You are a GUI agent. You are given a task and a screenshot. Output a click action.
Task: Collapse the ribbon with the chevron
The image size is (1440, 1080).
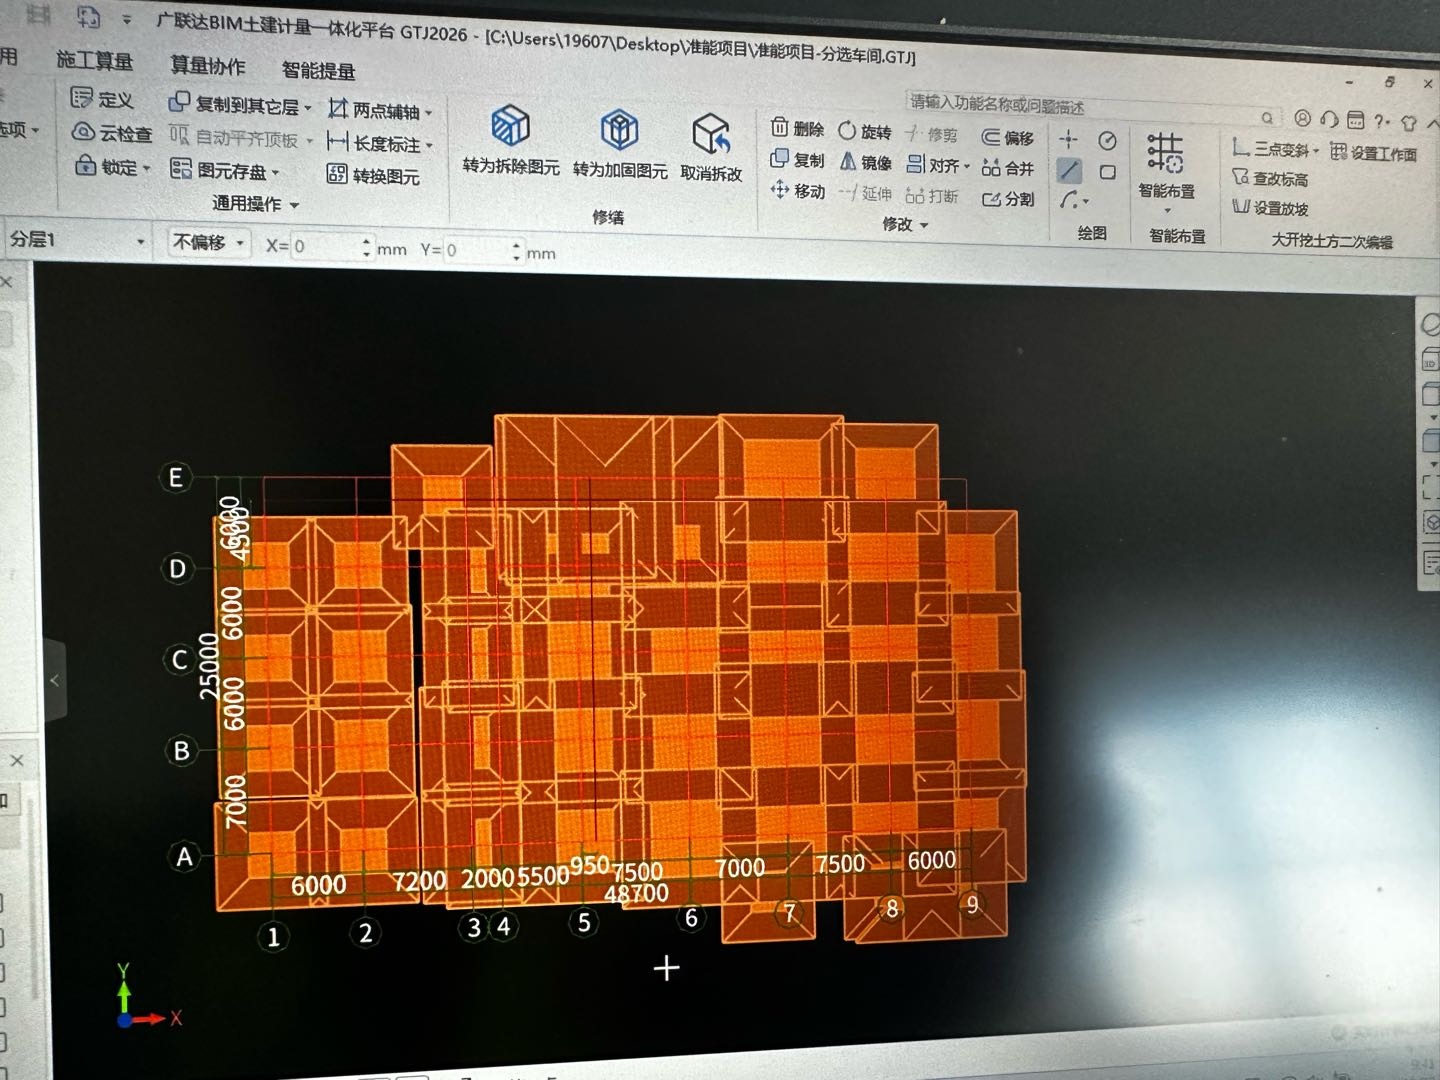[1433, 124]
